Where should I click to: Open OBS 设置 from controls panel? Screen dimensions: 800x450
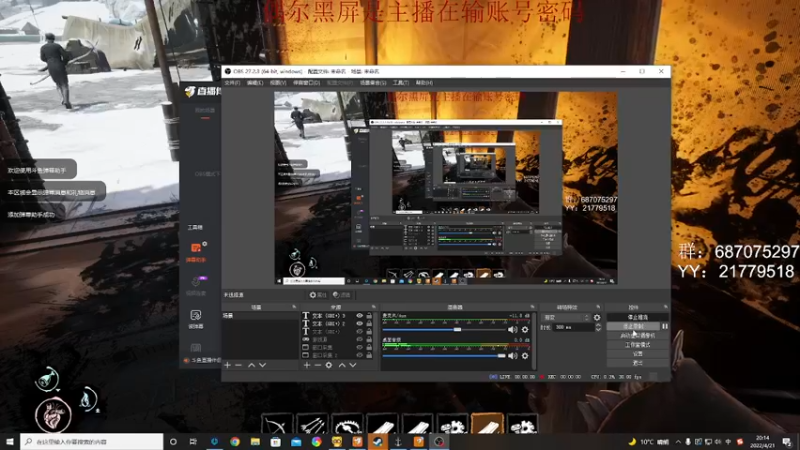point(638,354)
